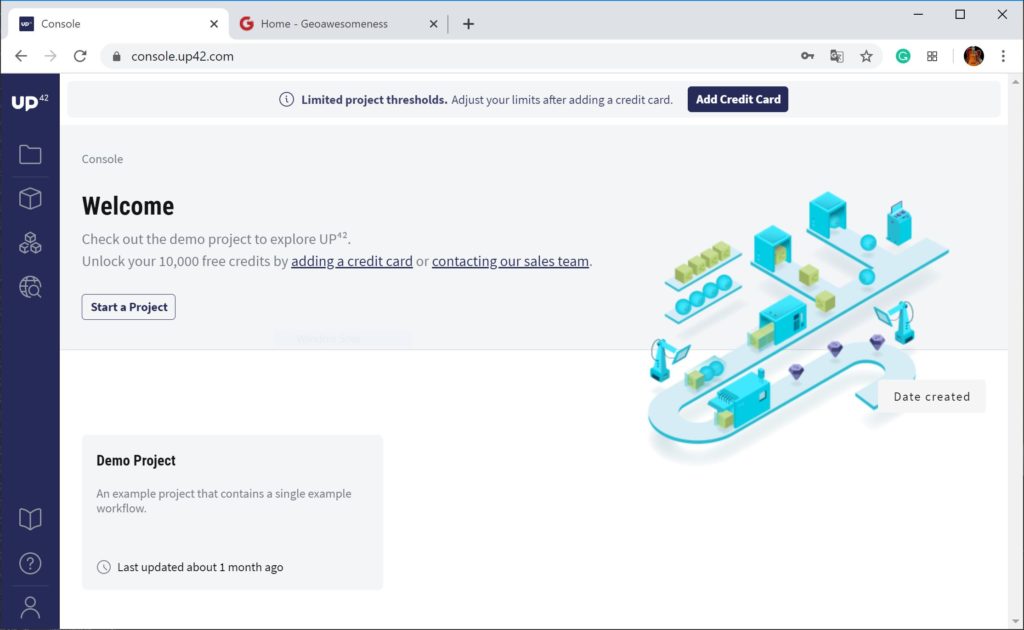Screen dimensions: 1024x630
Task: Click the browser forward arrow
Action: [x=50, y=56]
